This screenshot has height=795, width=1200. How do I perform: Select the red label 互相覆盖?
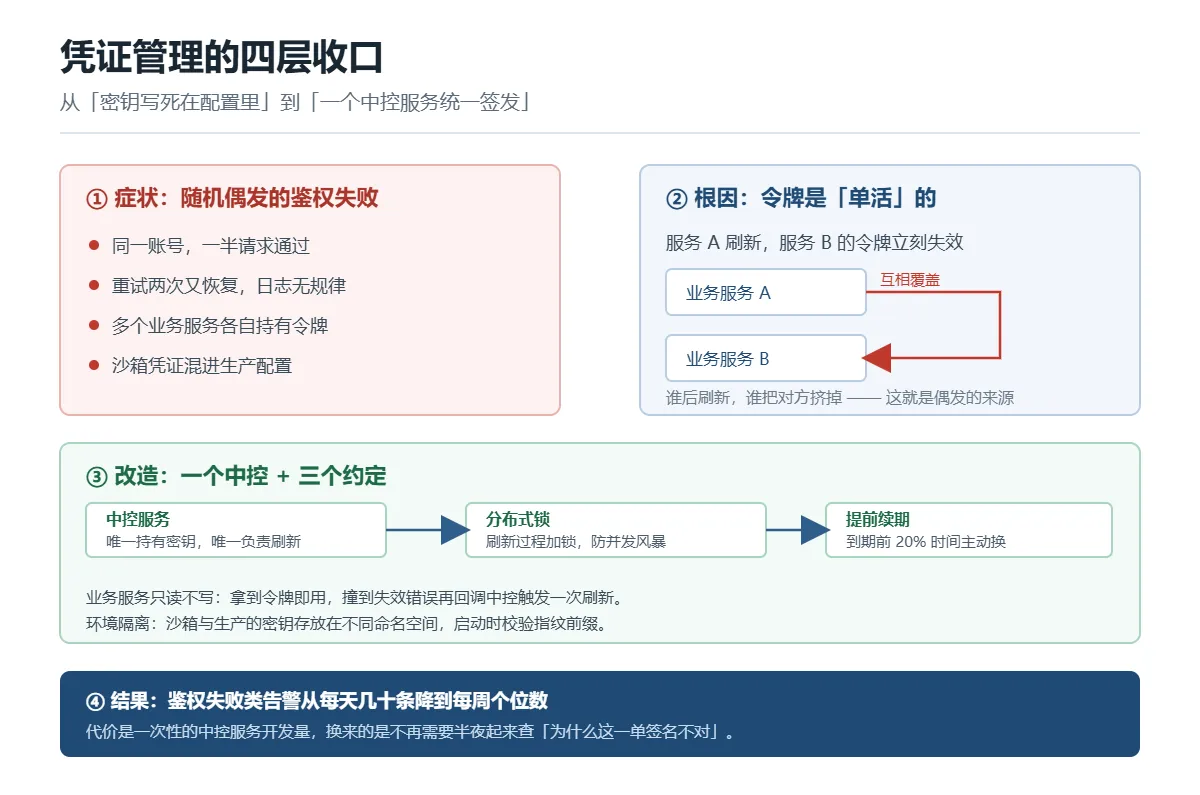click(x=910, y=280)
